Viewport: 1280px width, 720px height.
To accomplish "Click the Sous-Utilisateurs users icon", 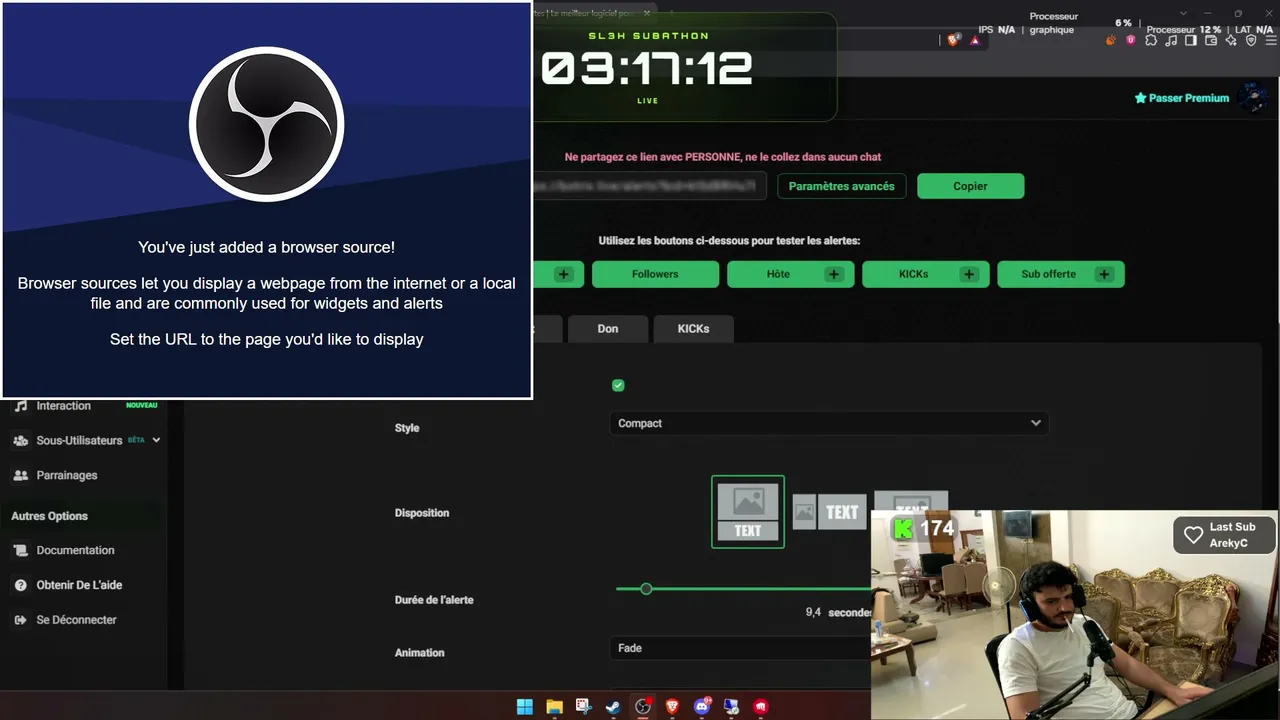I will [20, 441].
